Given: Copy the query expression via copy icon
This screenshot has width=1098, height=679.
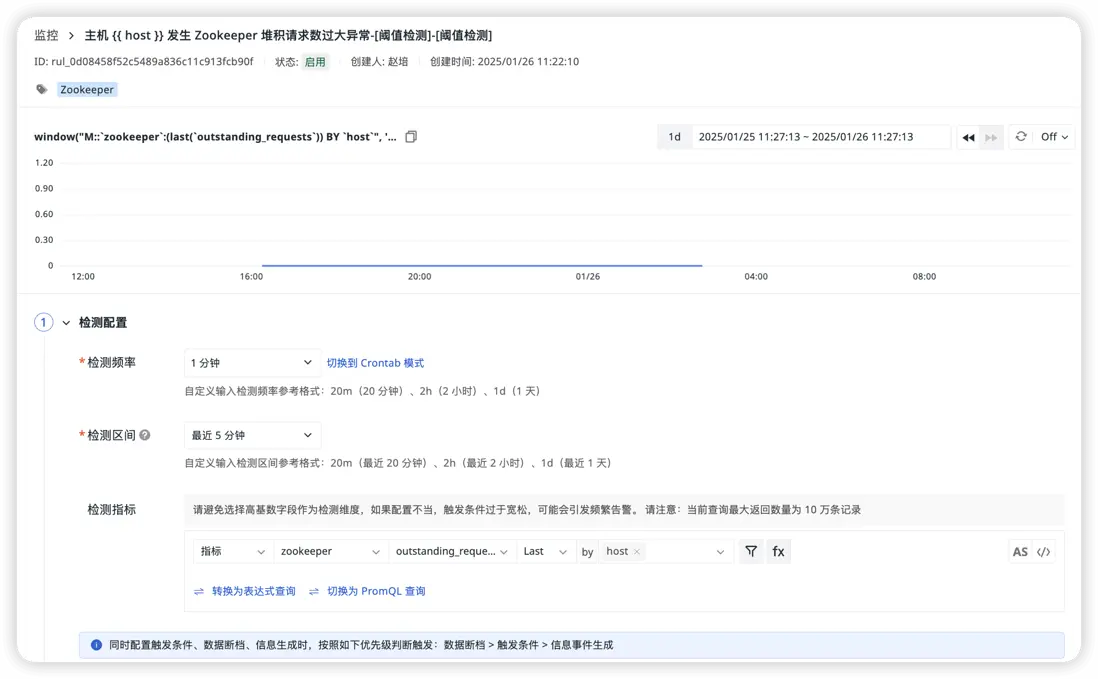Looking at the screenshot, I should tap(411, 137).
